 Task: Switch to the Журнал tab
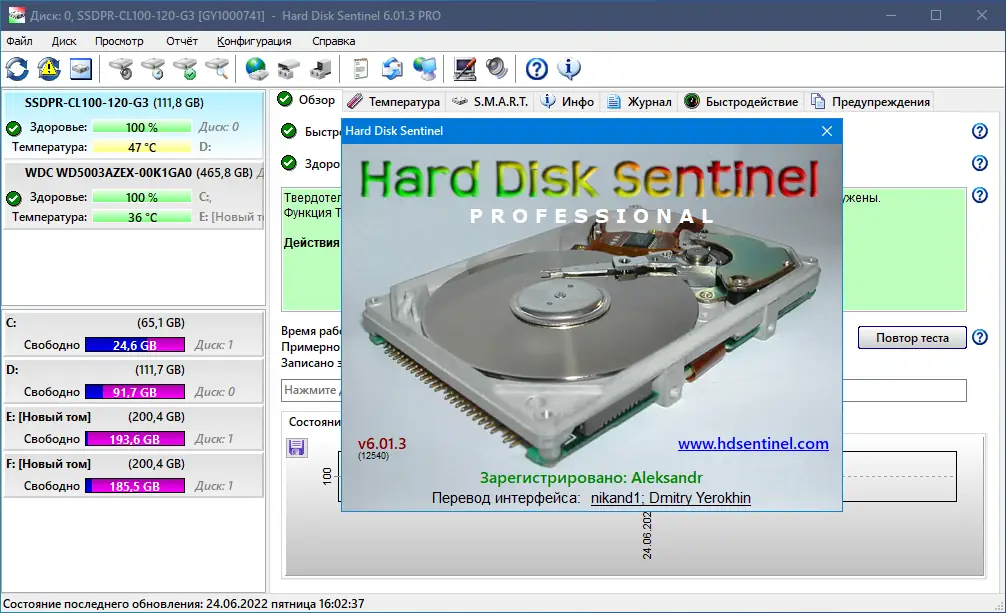(x=639, y=101)
